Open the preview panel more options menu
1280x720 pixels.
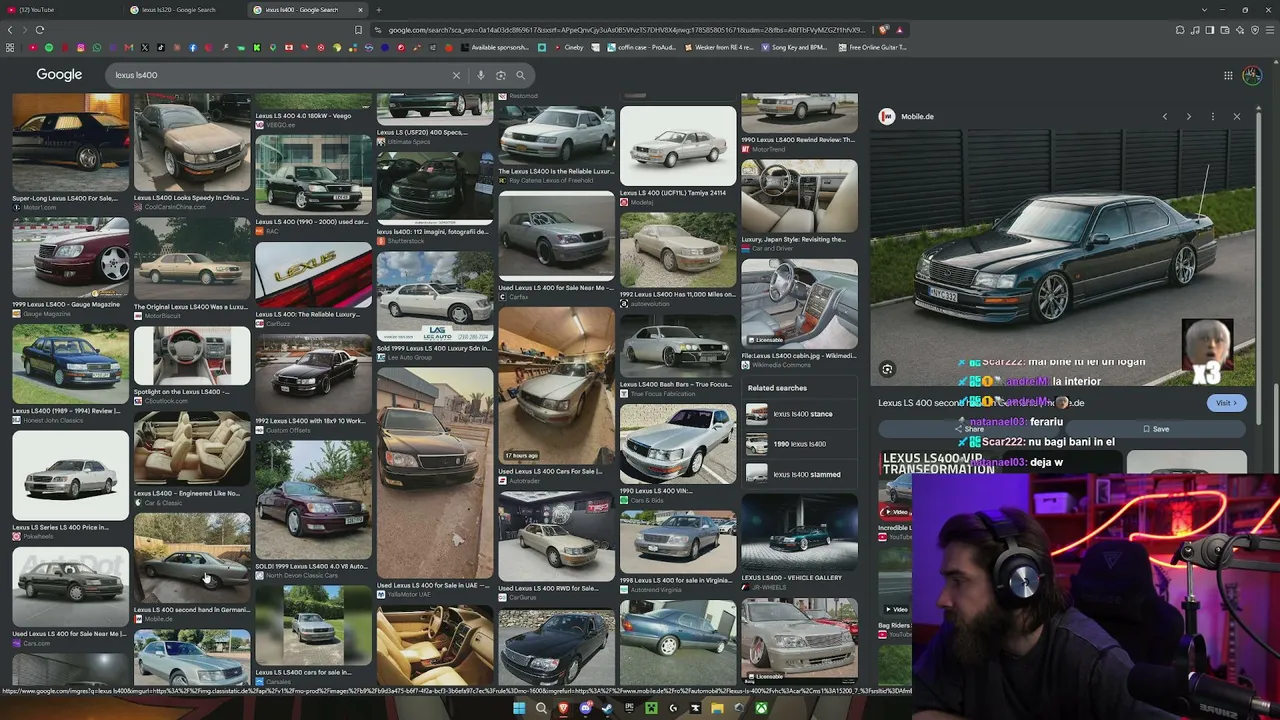(1213, 117)
